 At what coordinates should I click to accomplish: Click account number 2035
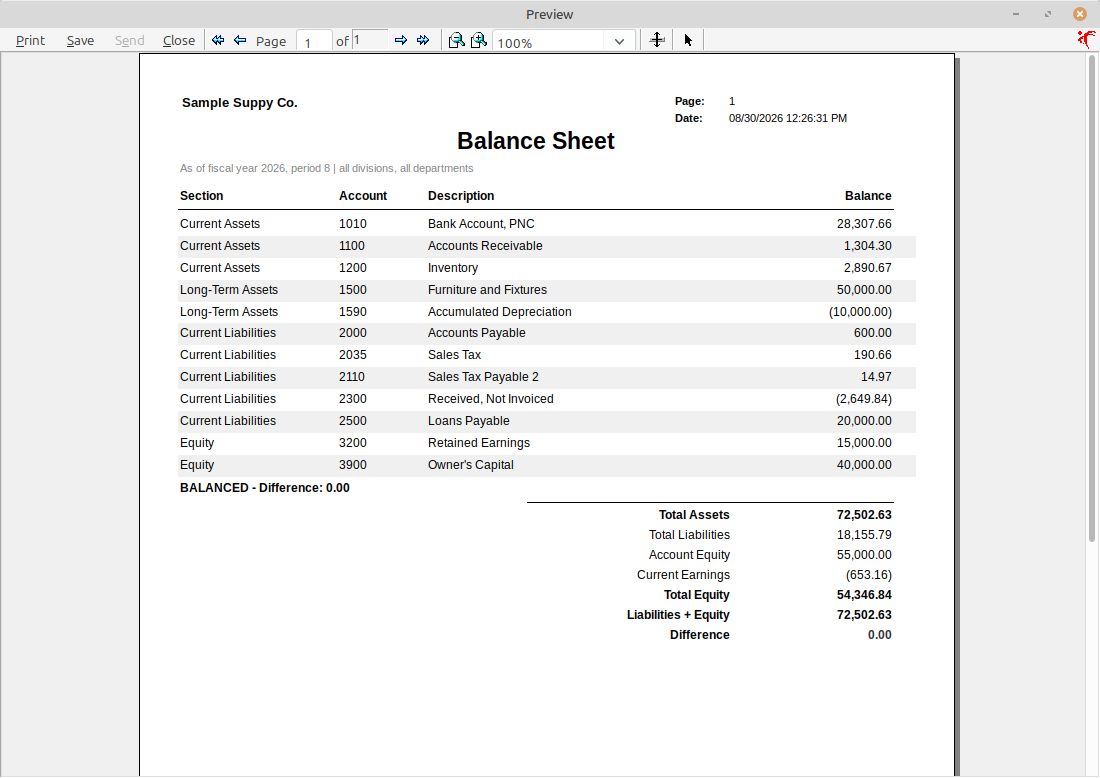pos(353,355)
